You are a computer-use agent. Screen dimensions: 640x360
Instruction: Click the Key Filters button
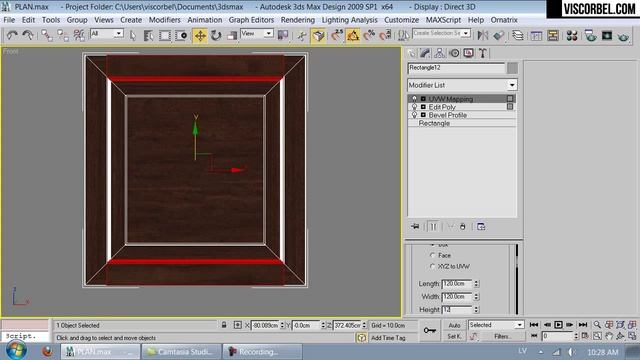pos(502,336)
